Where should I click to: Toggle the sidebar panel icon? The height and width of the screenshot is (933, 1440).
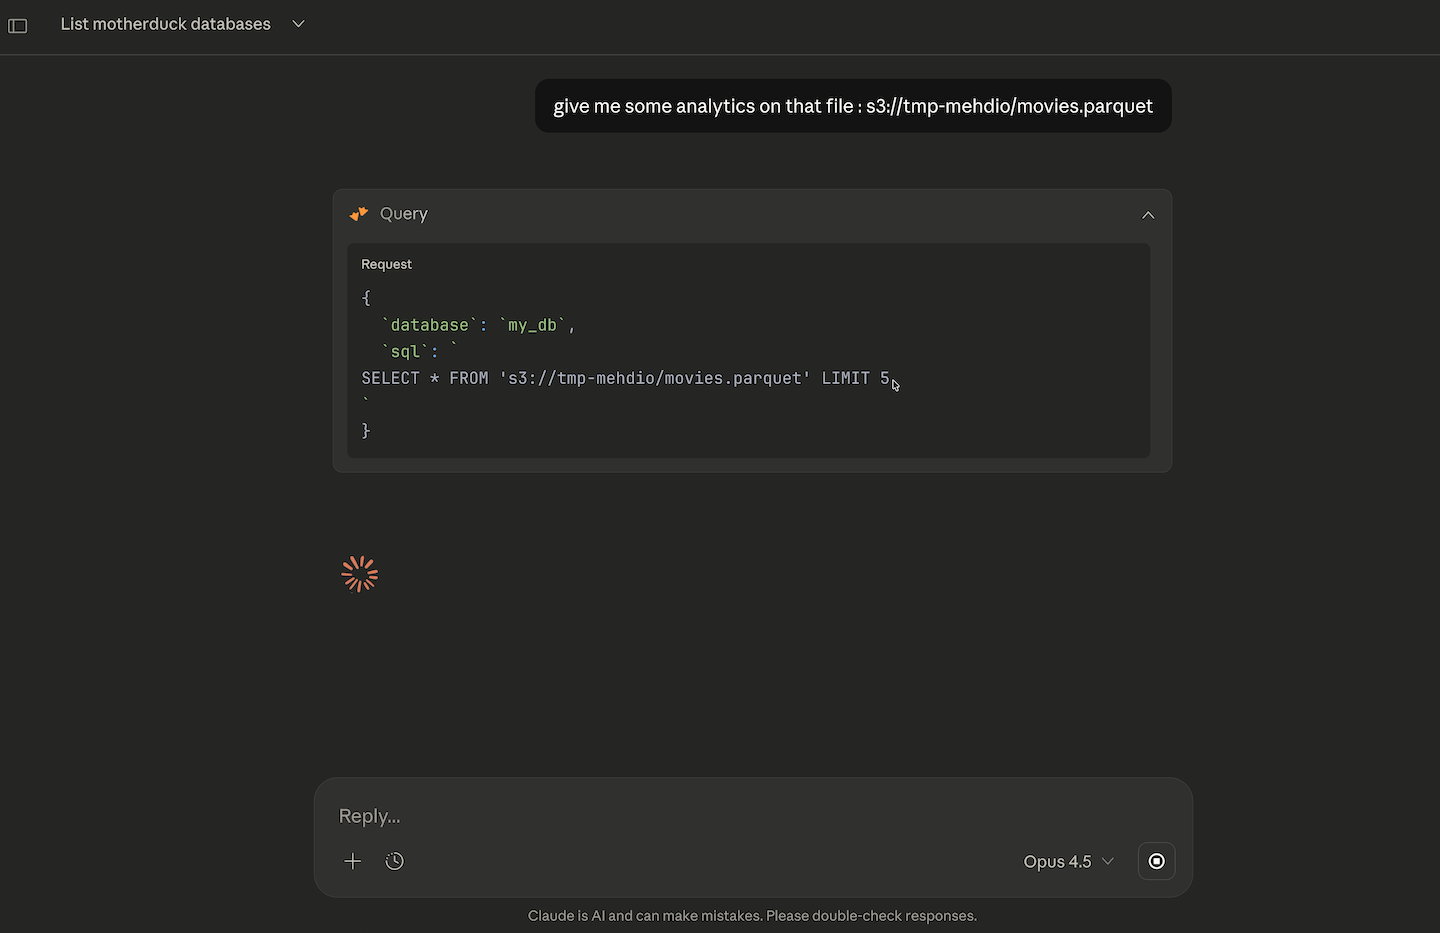point(18,25)
